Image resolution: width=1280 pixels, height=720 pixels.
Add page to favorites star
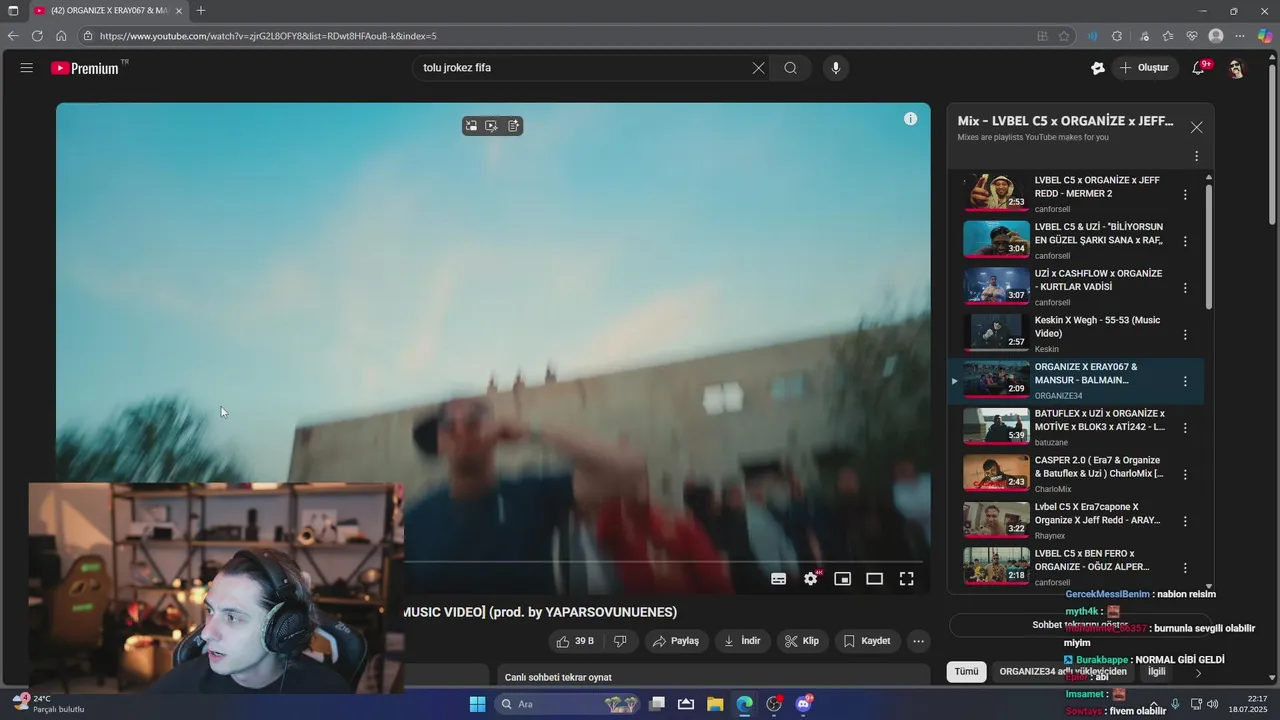click(1064, 36)
